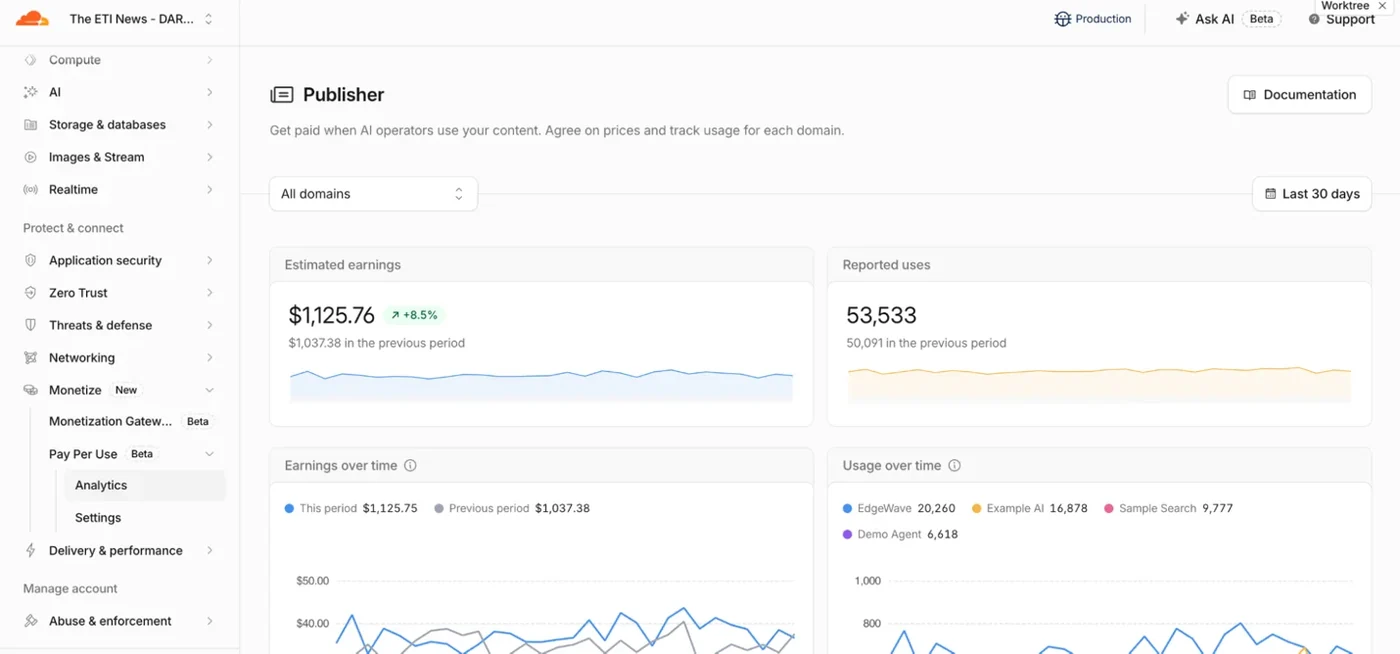Click the Support link text
The image size is (1400, 654).
(x=1350, y=19)
